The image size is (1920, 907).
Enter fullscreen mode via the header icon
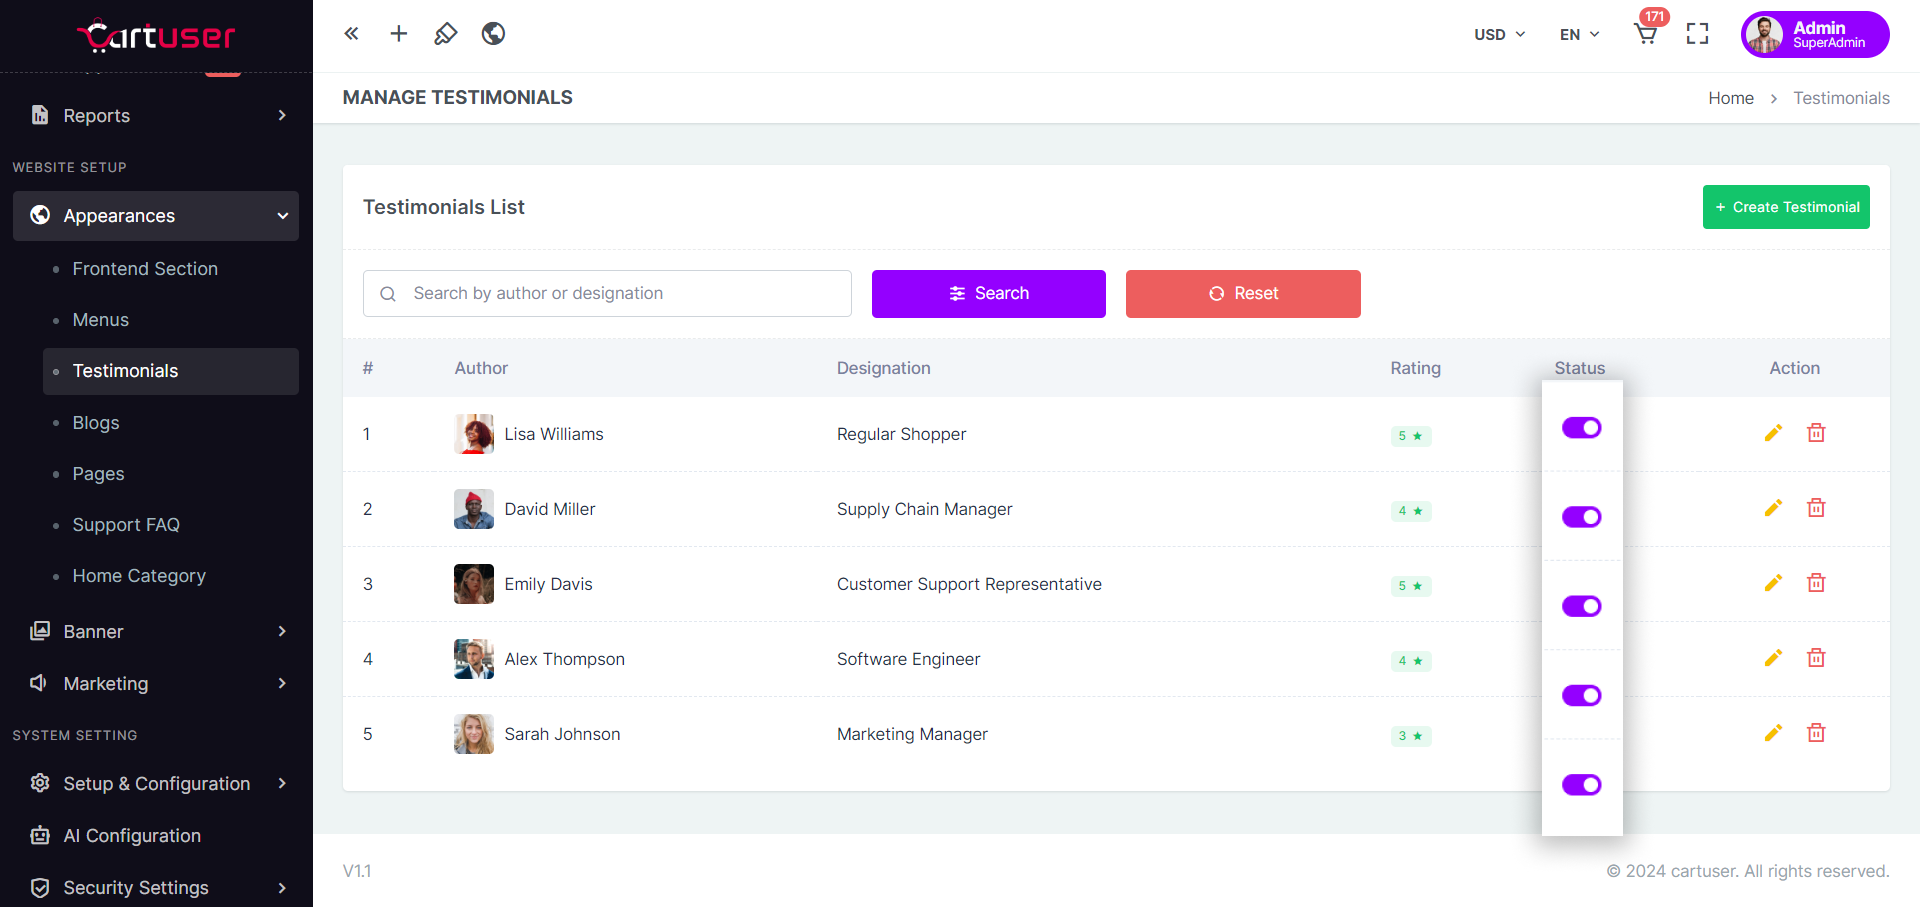coord(1697,34)
